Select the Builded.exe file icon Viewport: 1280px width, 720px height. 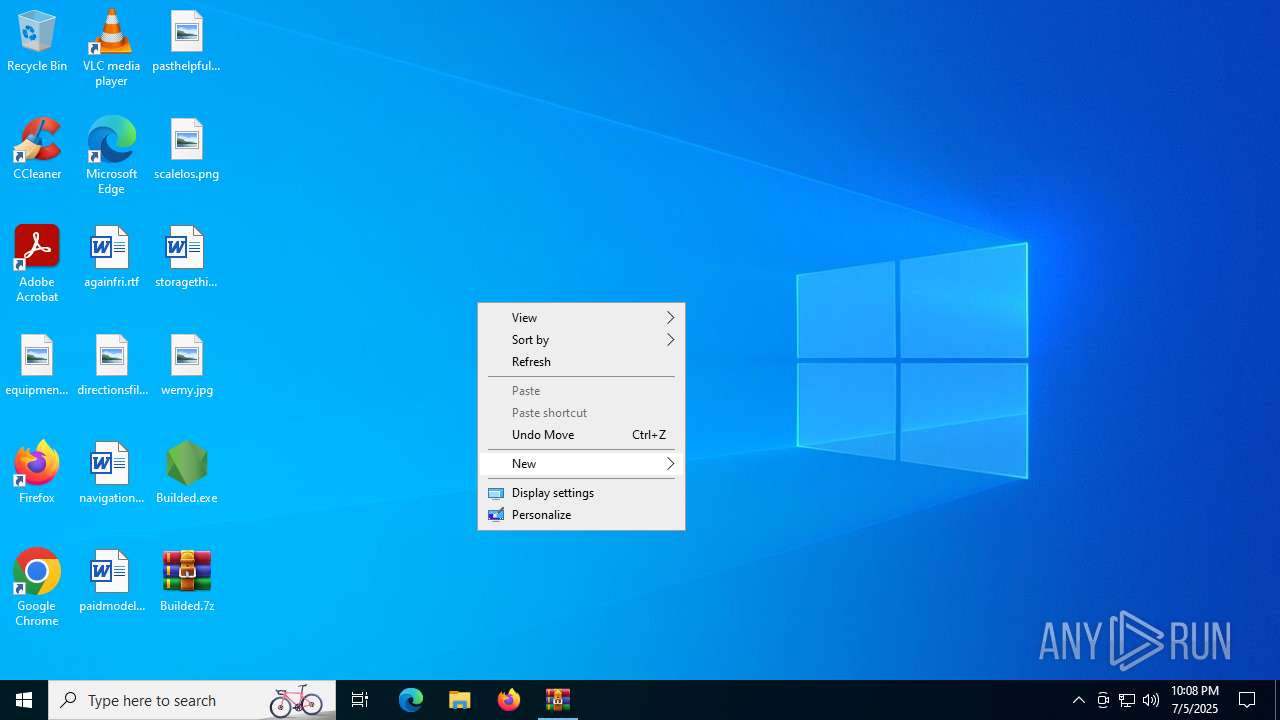(x=186, y=474)
